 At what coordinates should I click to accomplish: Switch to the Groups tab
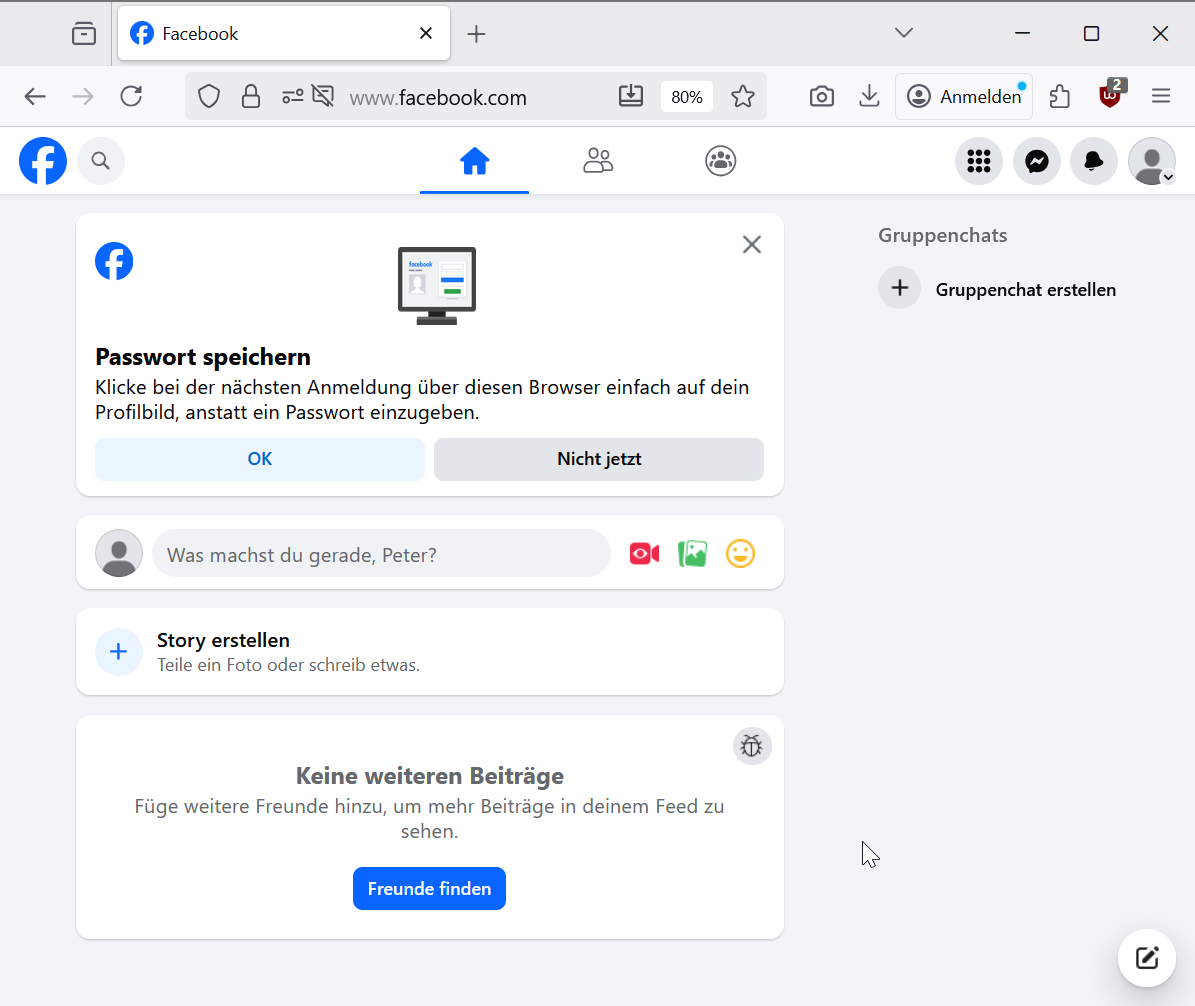point(720,161)
